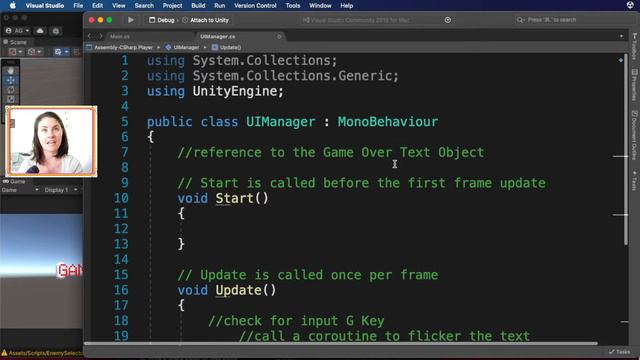Open the Unity account AG dropdown
This screenshot has height=360, width=640.
pos(18,31)
